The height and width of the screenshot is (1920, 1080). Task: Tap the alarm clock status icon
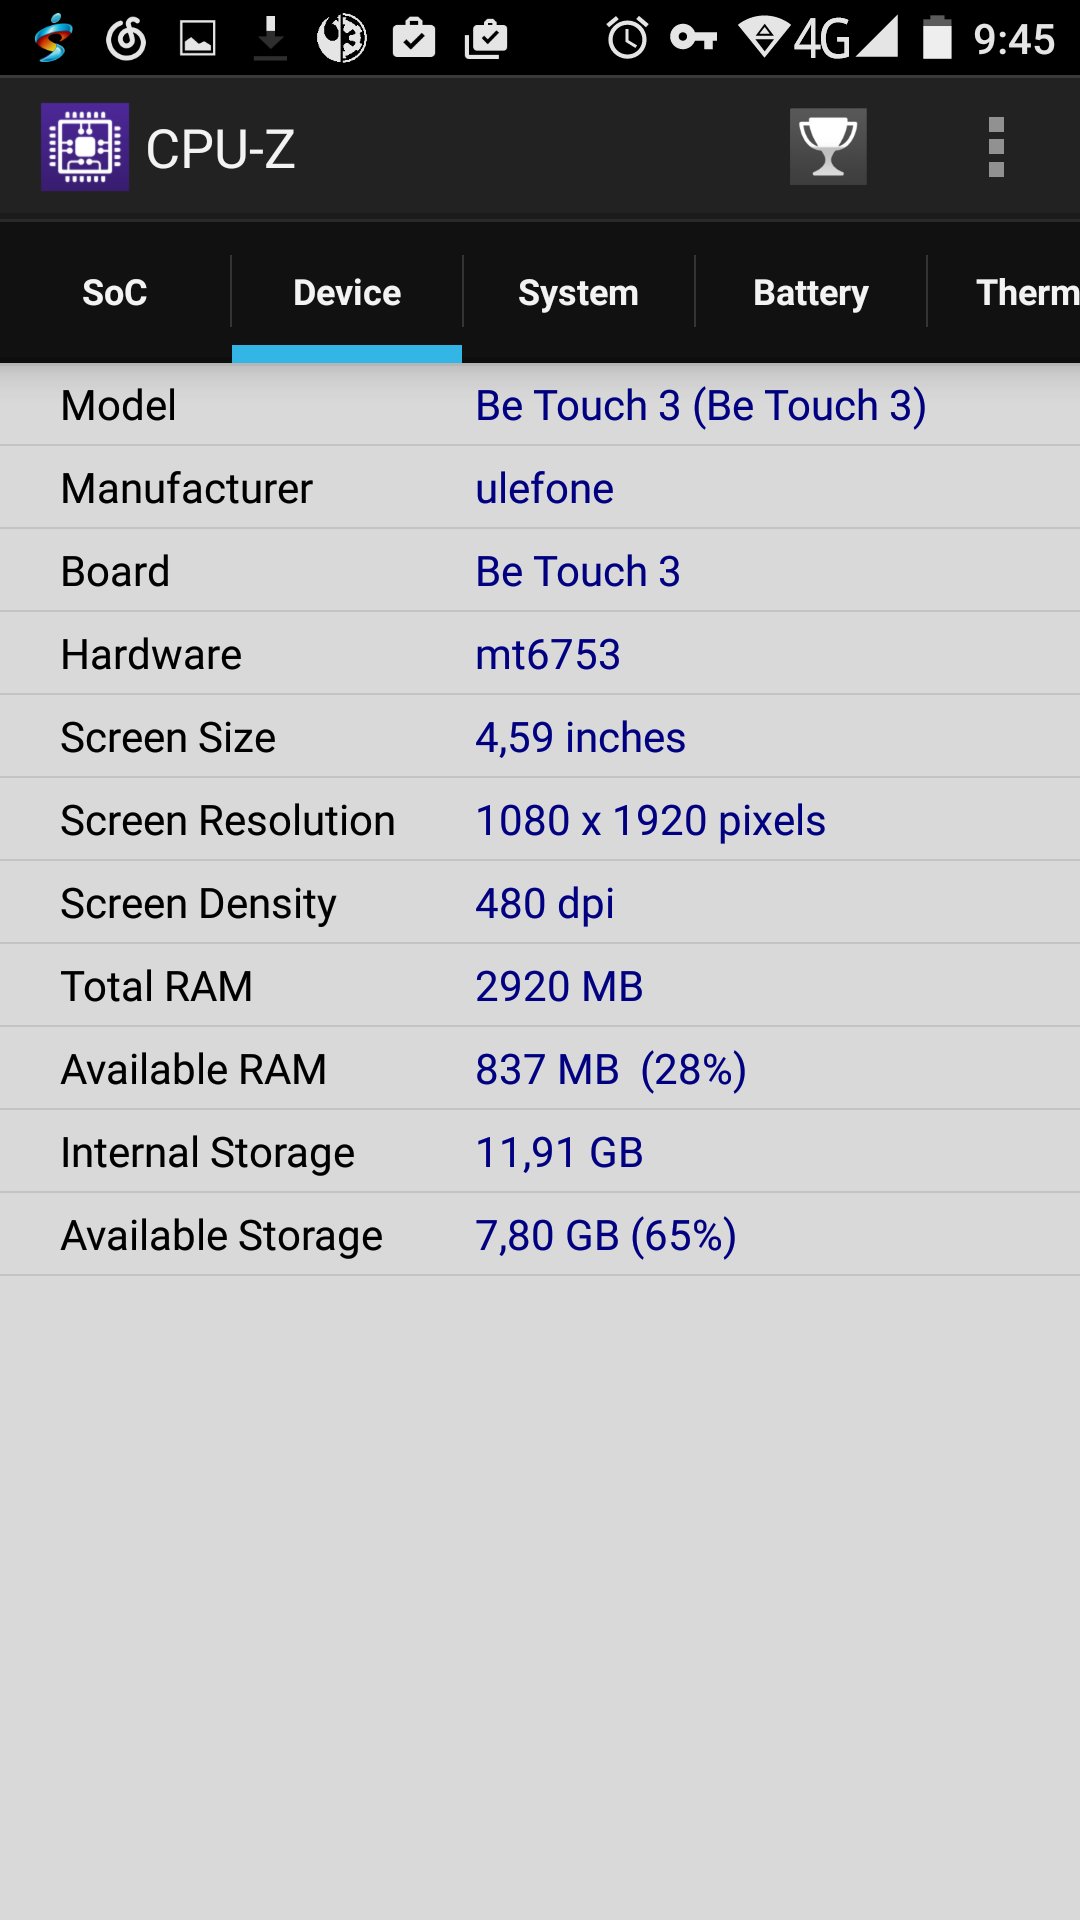(x=627, y=38)
